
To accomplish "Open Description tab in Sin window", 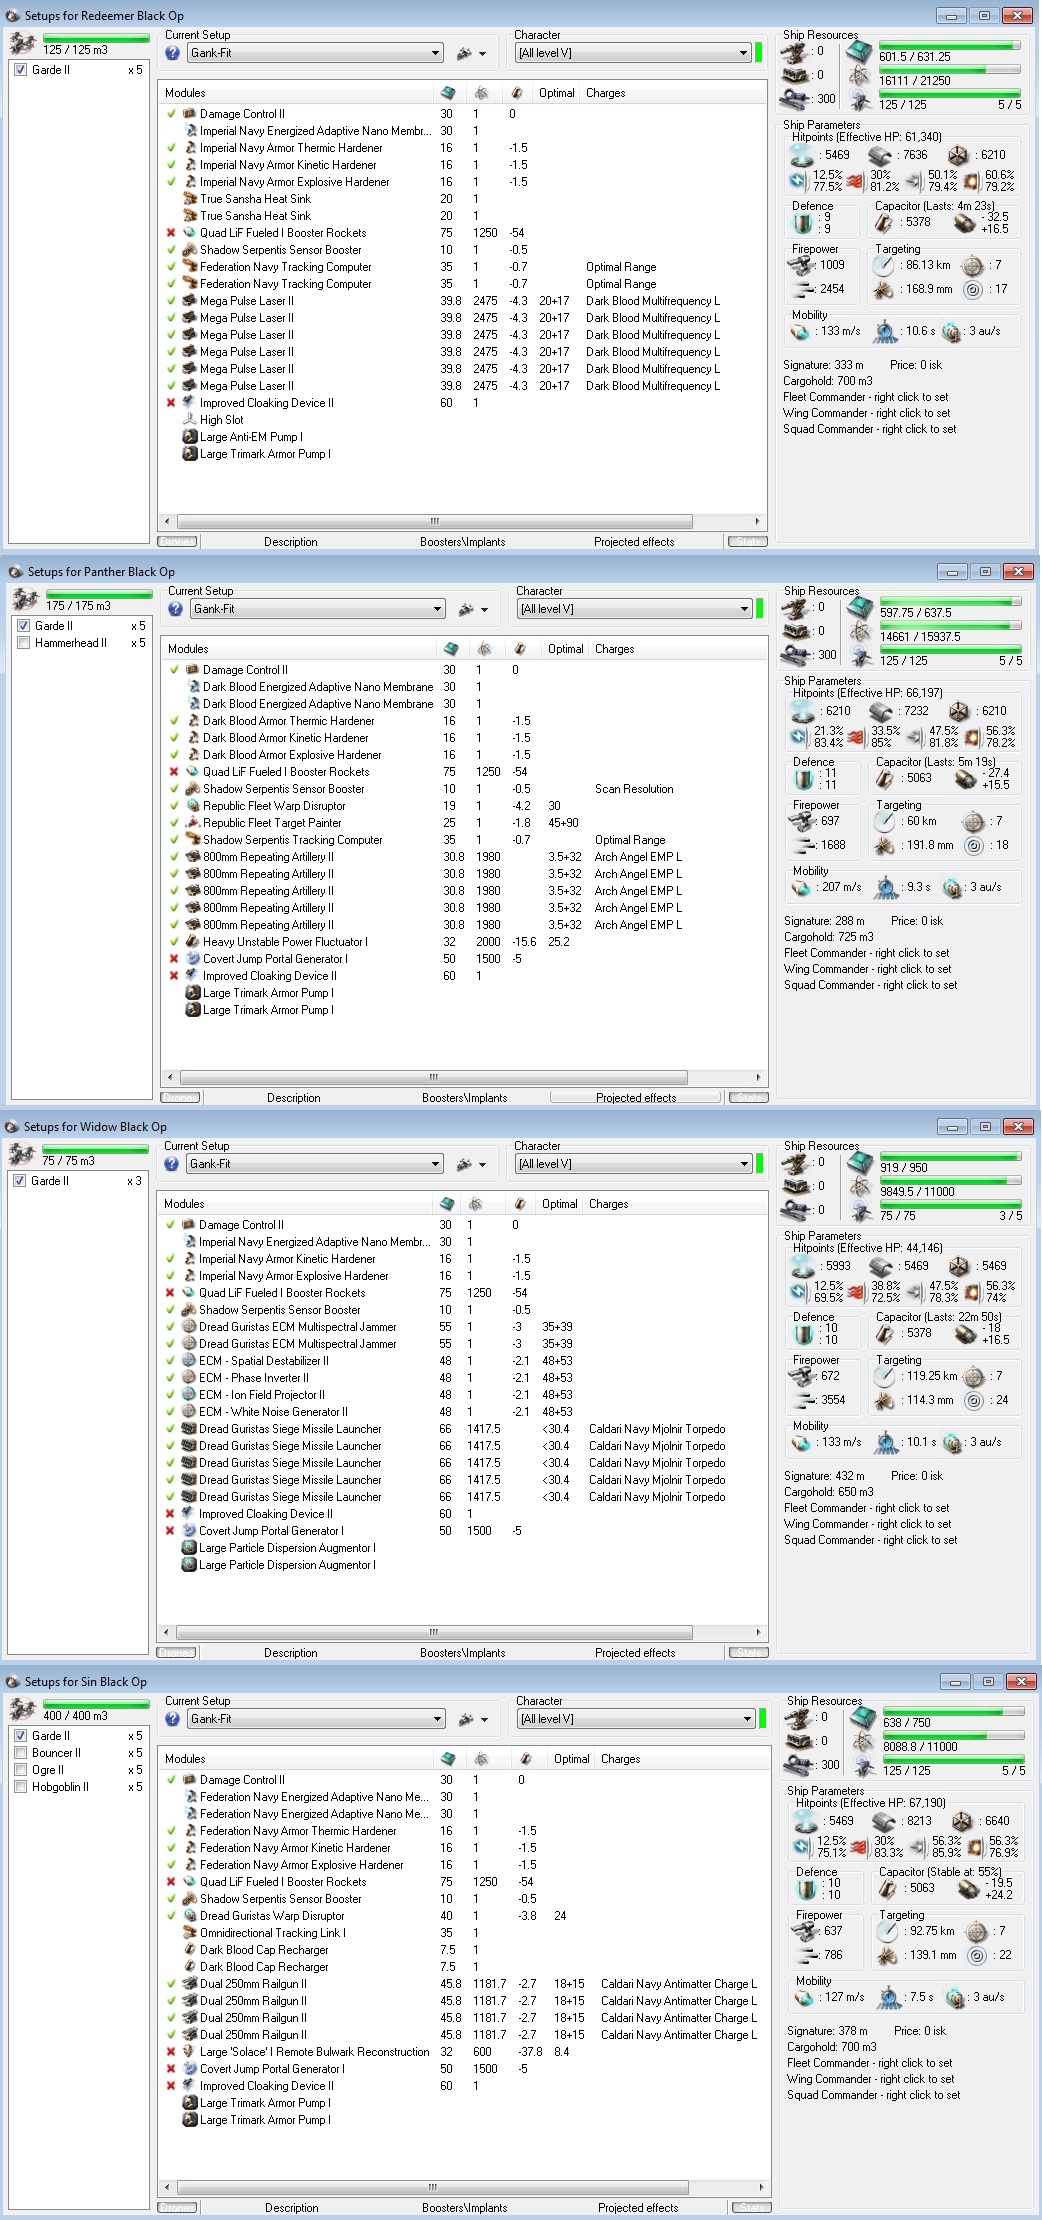I will click(291, 2208).
